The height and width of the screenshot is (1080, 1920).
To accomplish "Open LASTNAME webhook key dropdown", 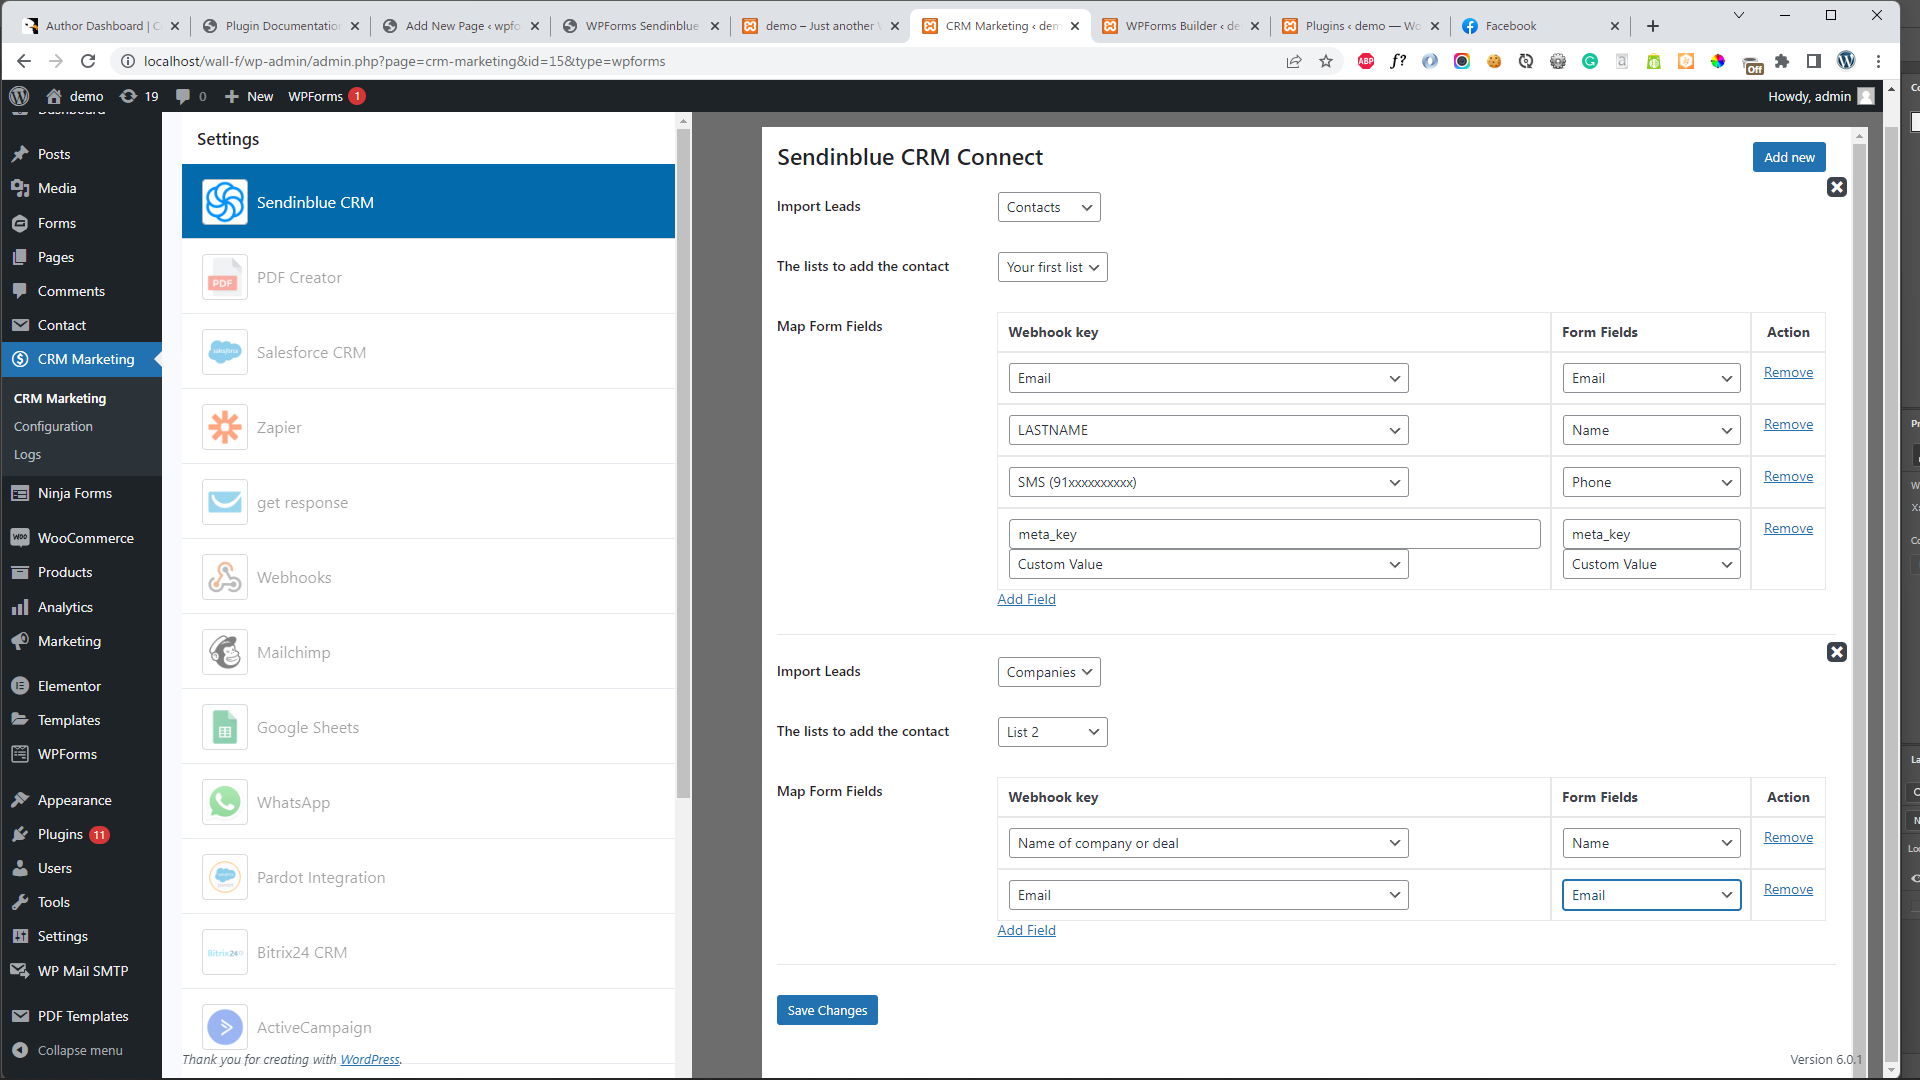I will point(1208,430).
